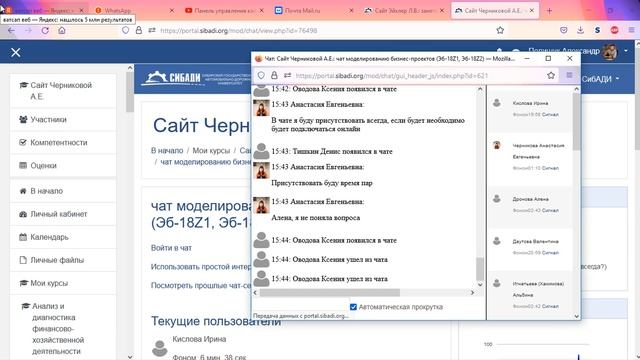Open the browser downloads arrow icon

point(580,30)
